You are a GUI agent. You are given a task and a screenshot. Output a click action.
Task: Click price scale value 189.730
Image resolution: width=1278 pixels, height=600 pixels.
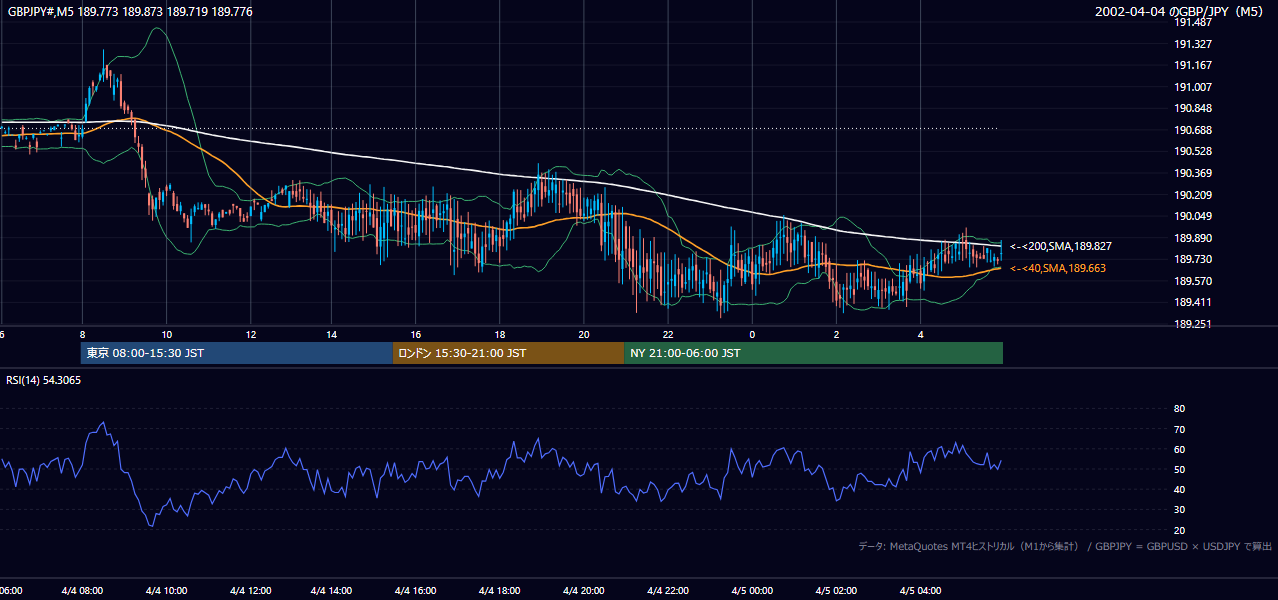1192,259
